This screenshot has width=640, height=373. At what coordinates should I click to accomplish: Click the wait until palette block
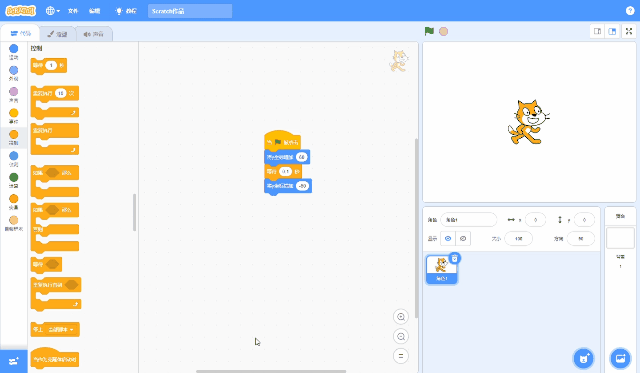click(x=46, y=264)
